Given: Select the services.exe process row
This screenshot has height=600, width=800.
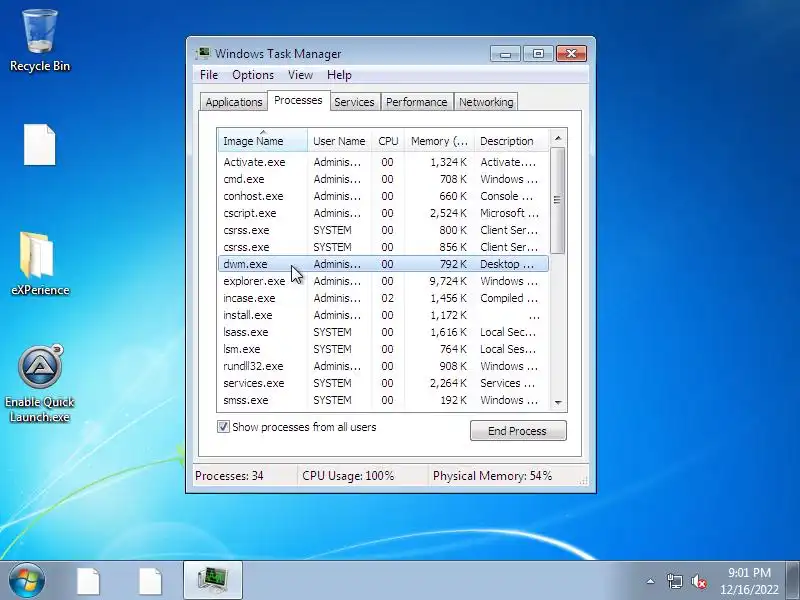Looking at the screenshot, I should coord(383,383).
